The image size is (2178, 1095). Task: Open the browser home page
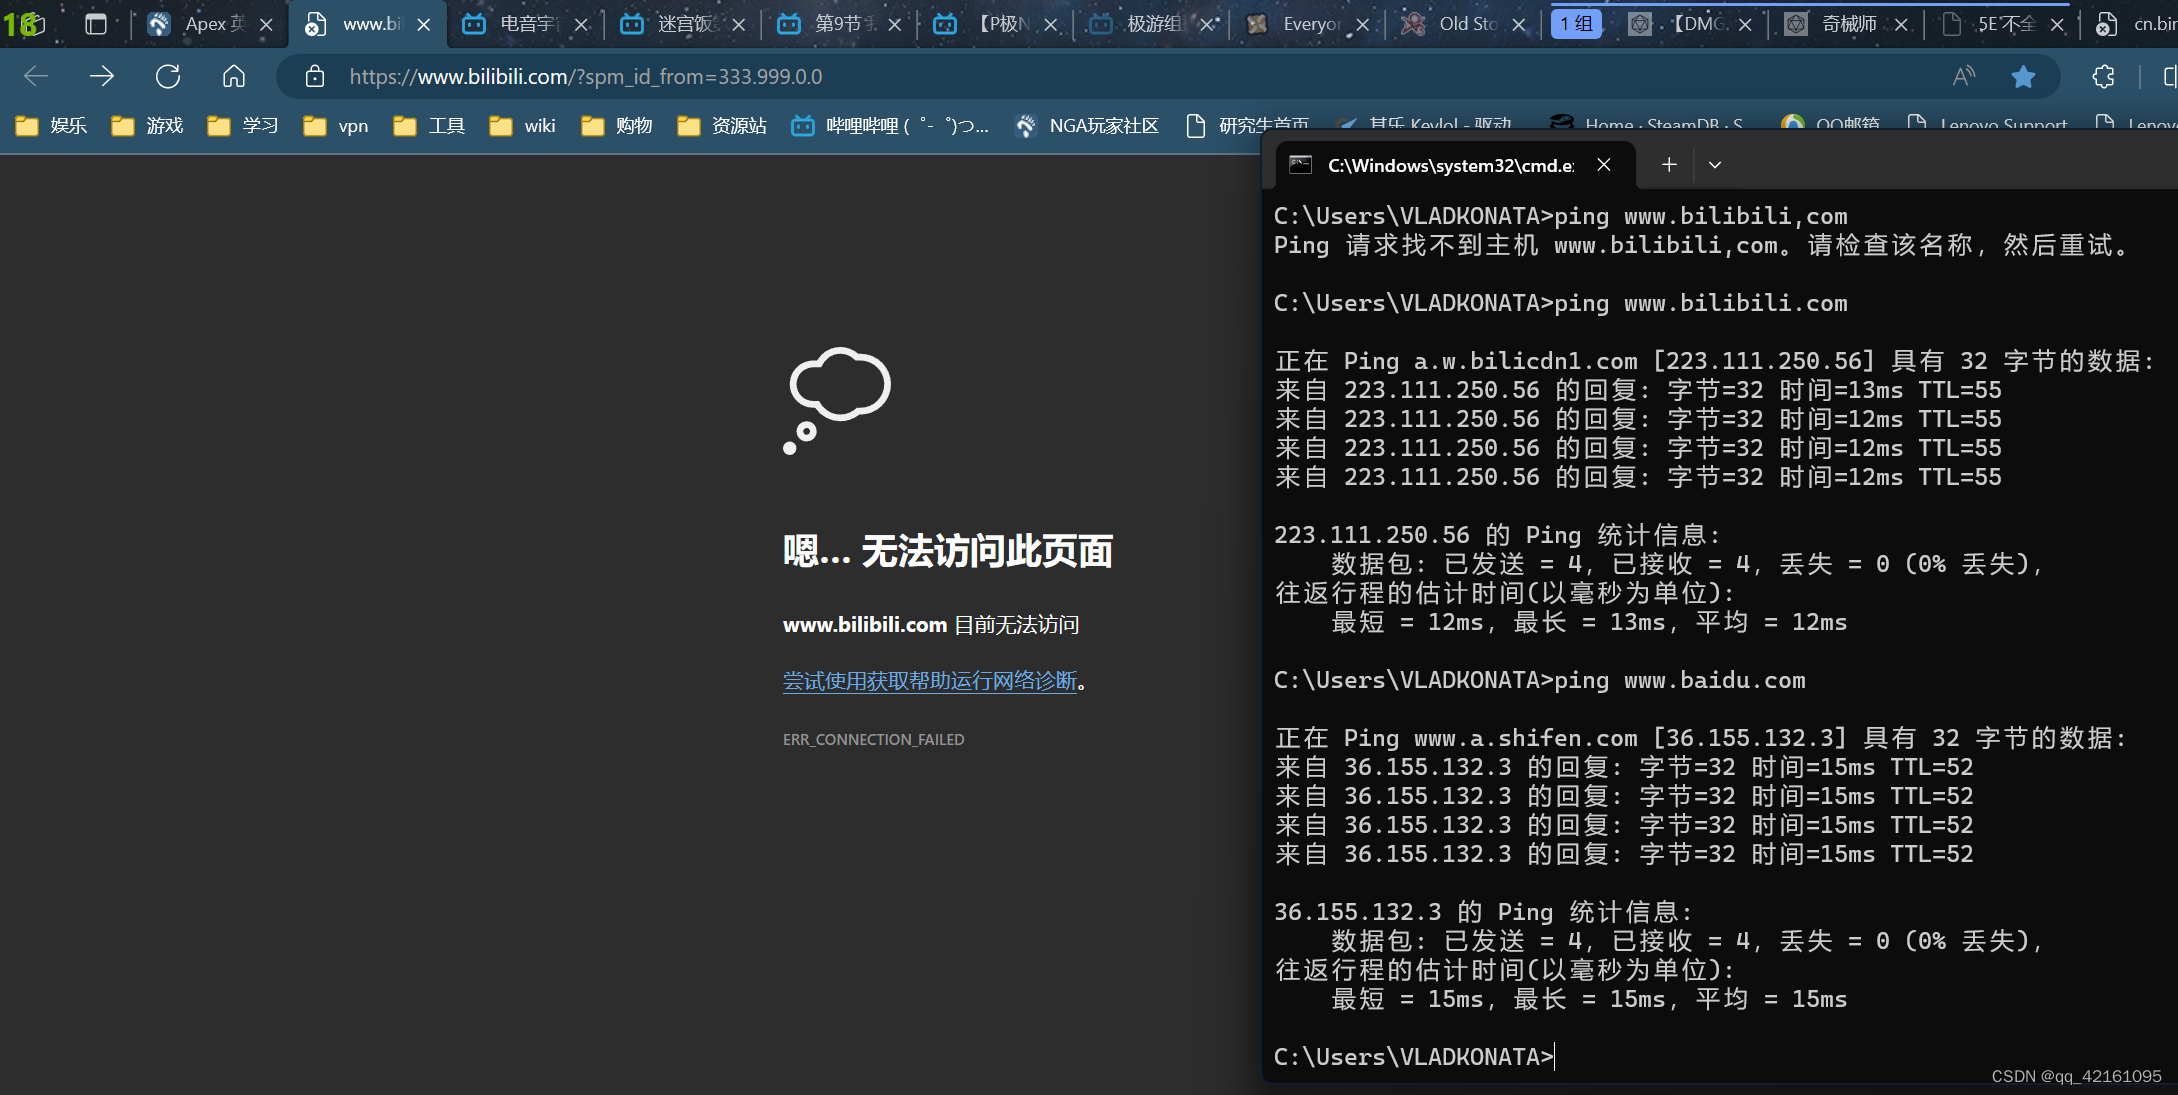tap(234, 76)
